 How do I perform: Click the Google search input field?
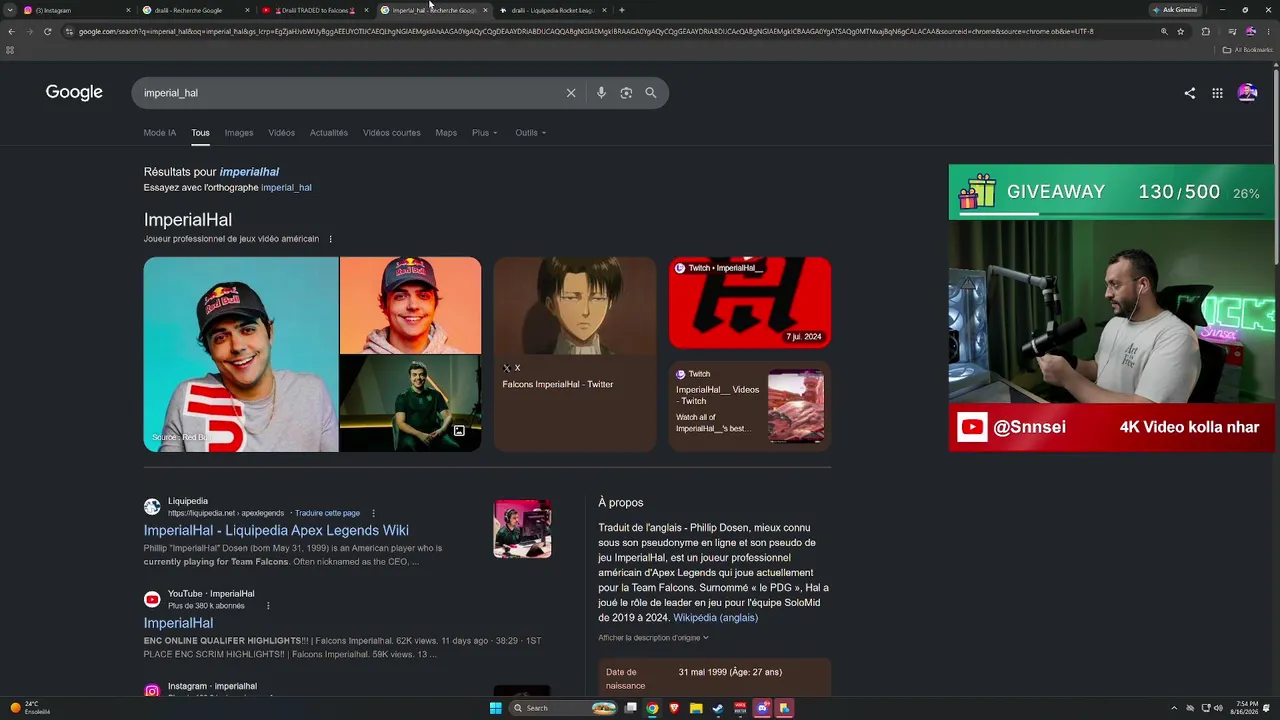[350, 93]
